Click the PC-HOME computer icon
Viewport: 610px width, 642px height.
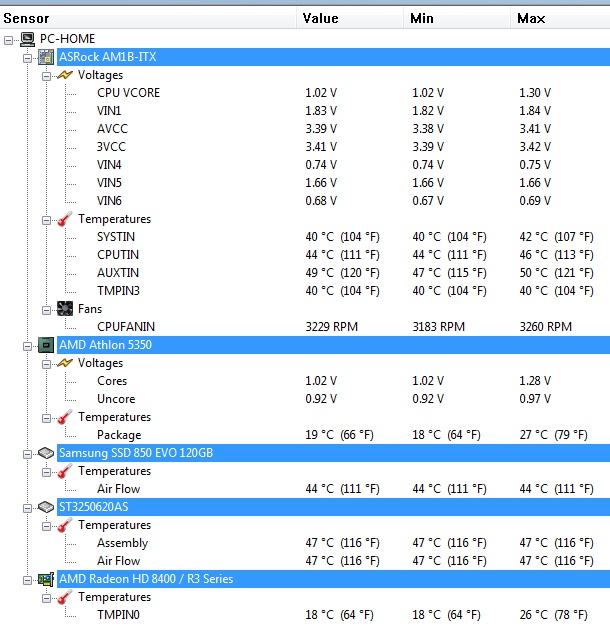27,39
